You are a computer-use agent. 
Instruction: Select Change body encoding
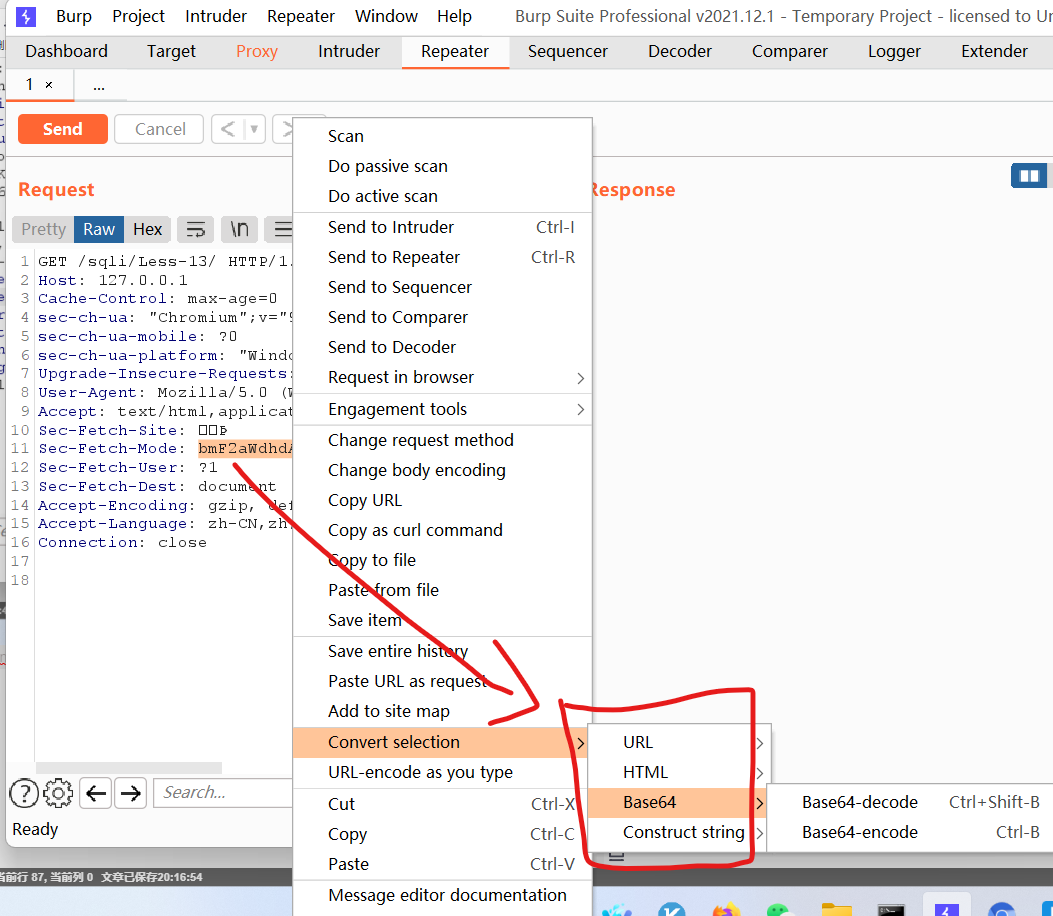443,471
